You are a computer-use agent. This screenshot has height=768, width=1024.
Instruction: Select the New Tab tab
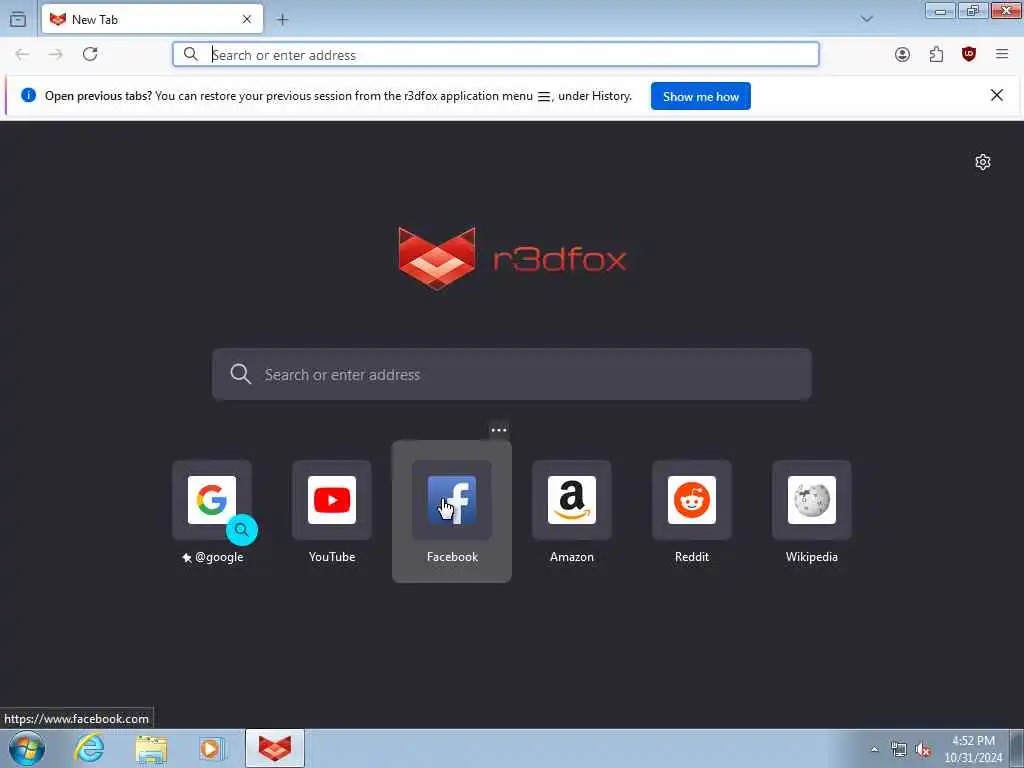point(152,19)
